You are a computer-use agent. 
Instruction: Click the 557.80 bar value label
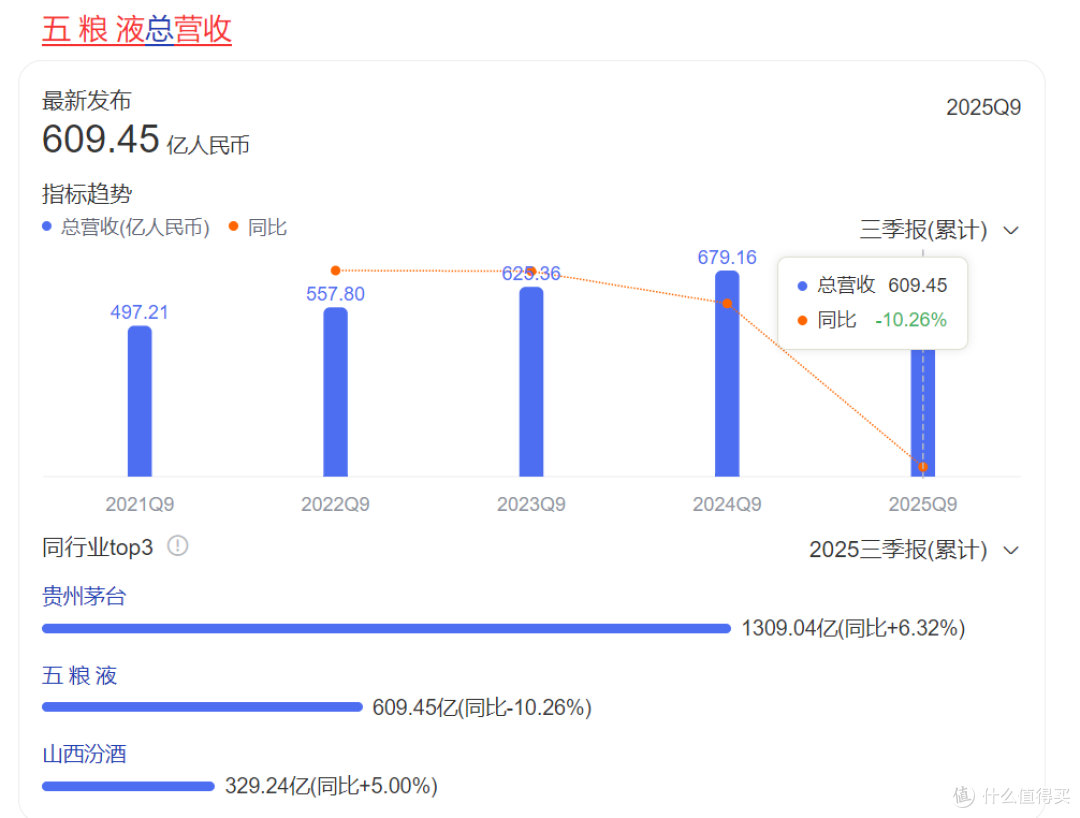coord(335,294)
